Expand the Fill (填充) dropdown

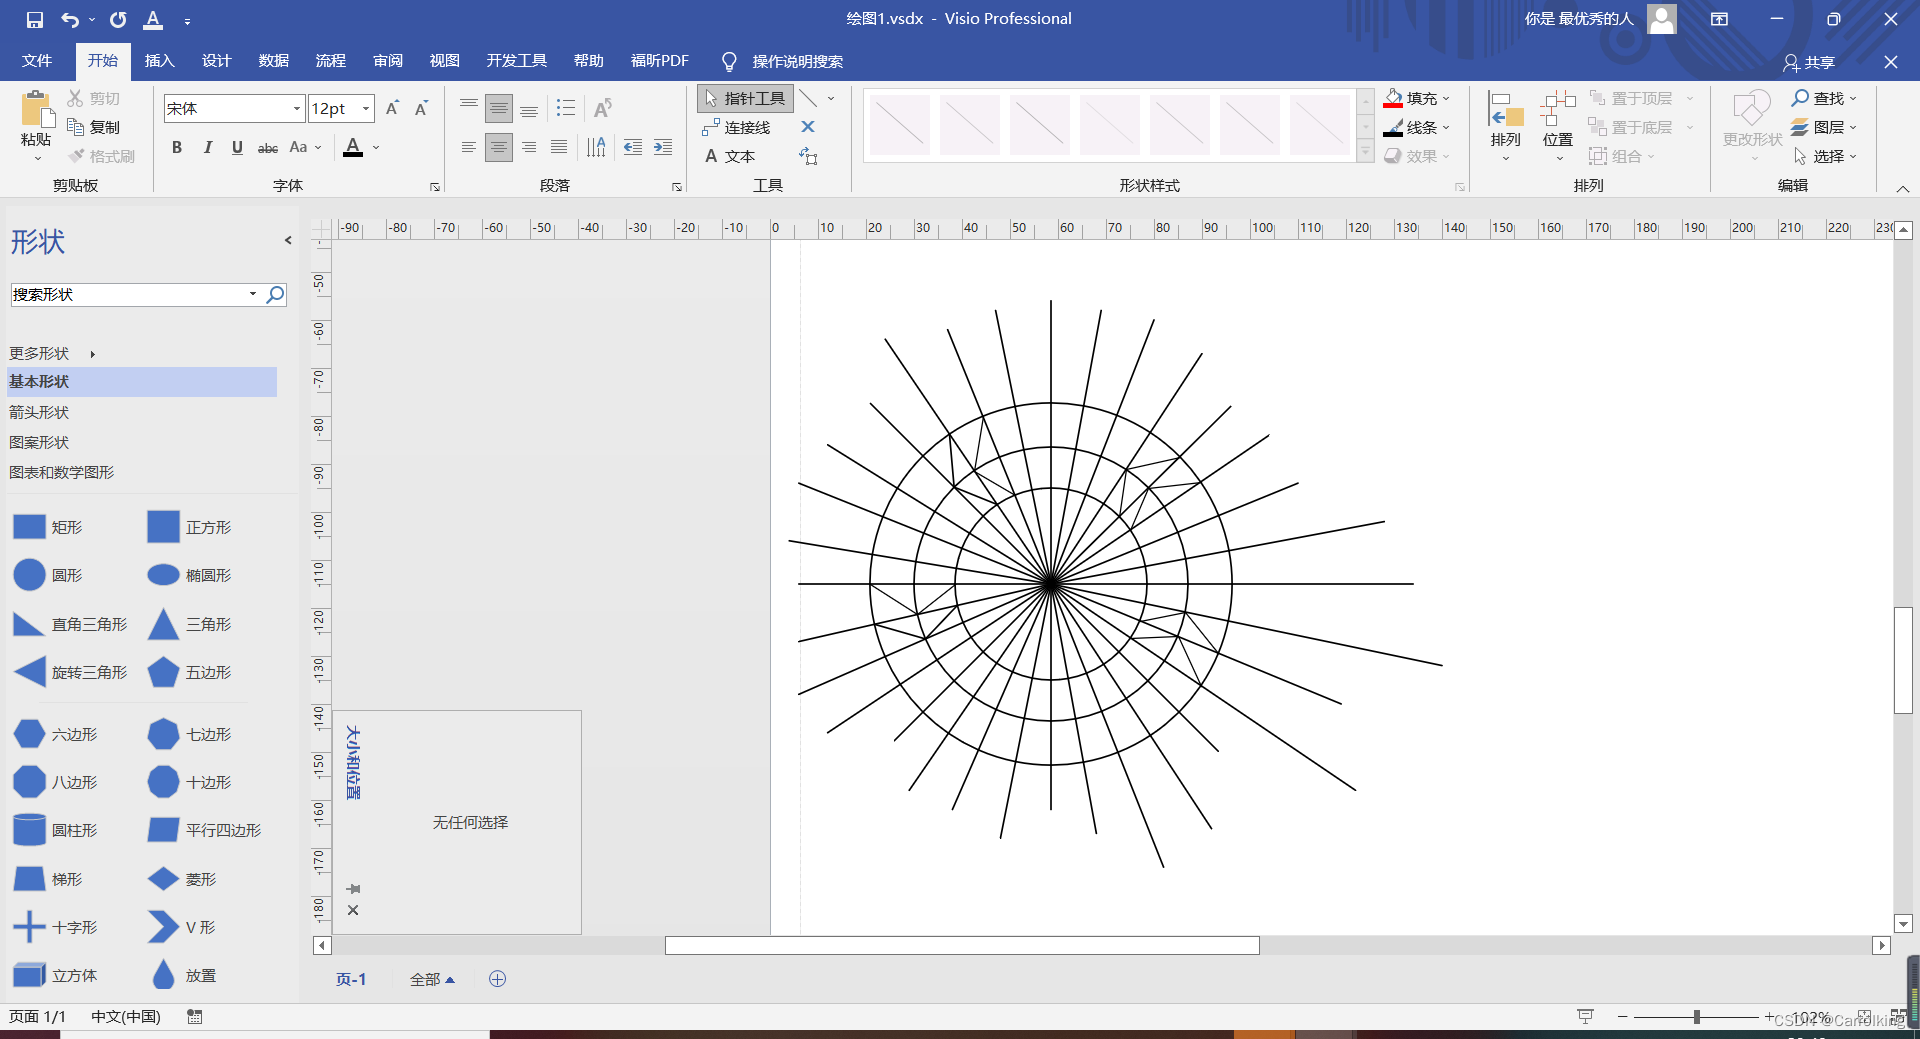(x=1446, y=98)
